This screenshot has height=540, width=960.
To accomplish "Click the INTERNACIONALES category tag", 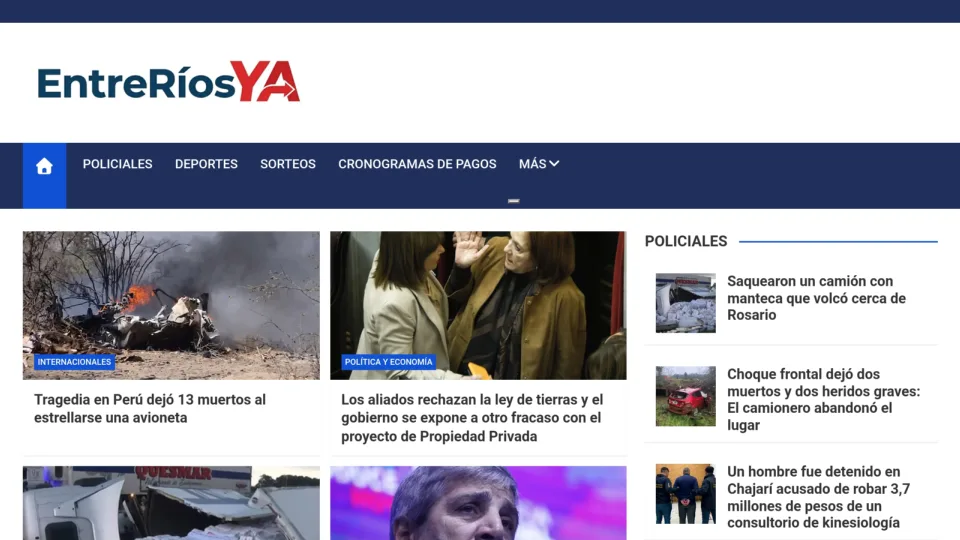I will point(74,362).
